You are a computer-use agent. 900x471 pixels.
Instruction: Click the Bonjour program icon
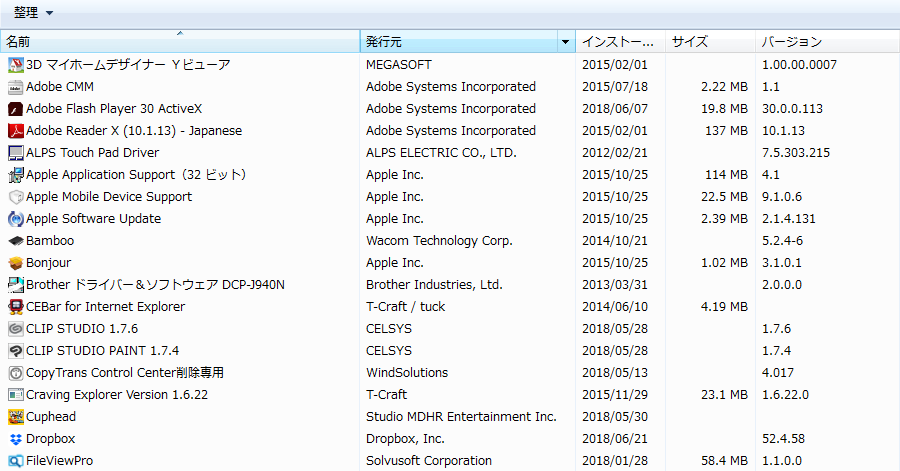coord(15,263)
